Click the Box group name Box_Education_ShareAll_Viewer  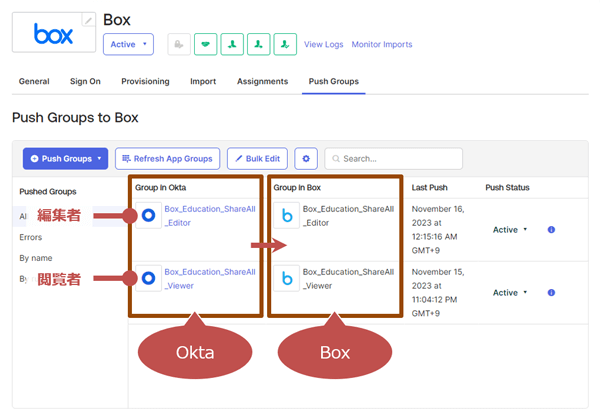(x=348, y=278)
